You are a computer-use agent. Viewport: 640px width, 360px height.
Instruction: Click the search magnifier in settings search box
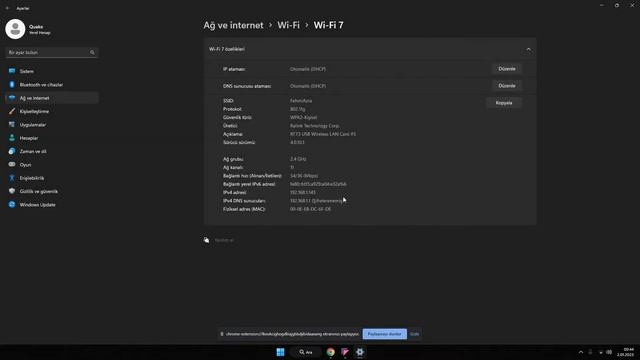[92, 52]
